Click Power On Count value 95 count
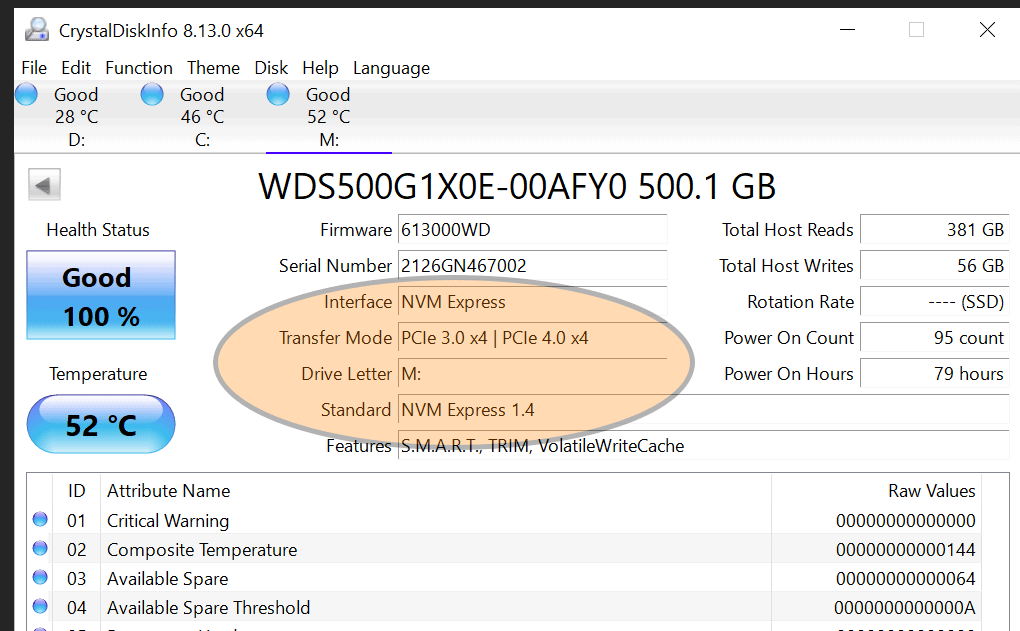Viewport: 1020px width, 631px height. [x=935, y=338]
